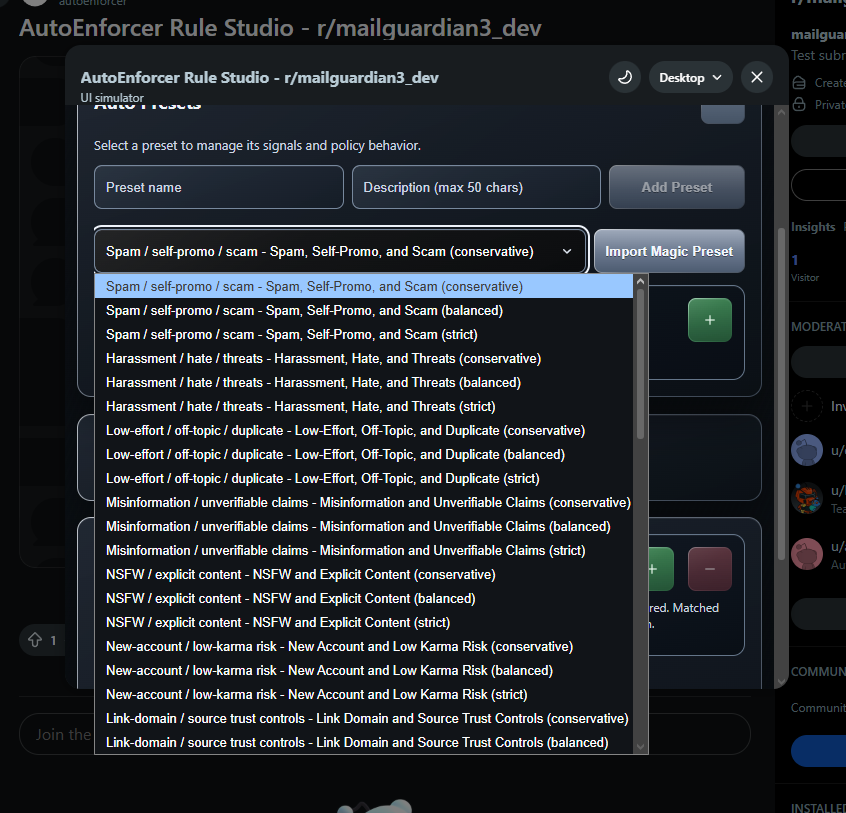Pick Misinformation and Unverifiable Claims (balanced)

[x=364, y=527]
